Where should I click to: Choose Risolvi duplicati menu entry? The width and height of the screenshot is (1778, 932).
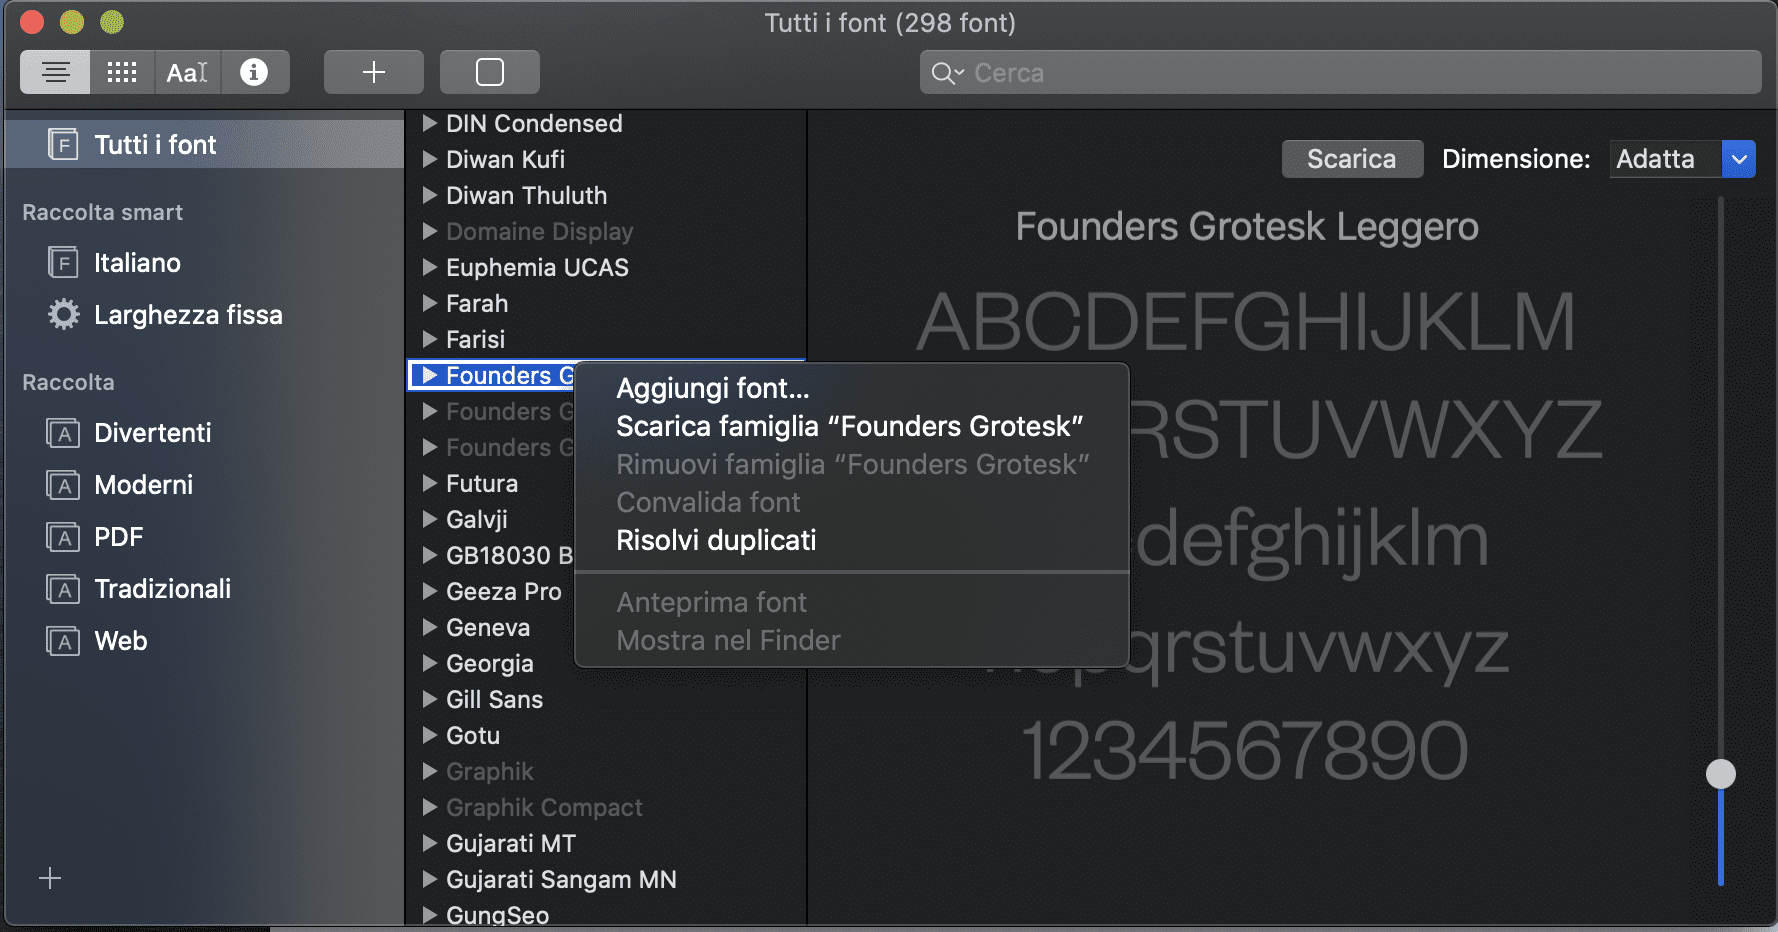(x=852, y=540)
